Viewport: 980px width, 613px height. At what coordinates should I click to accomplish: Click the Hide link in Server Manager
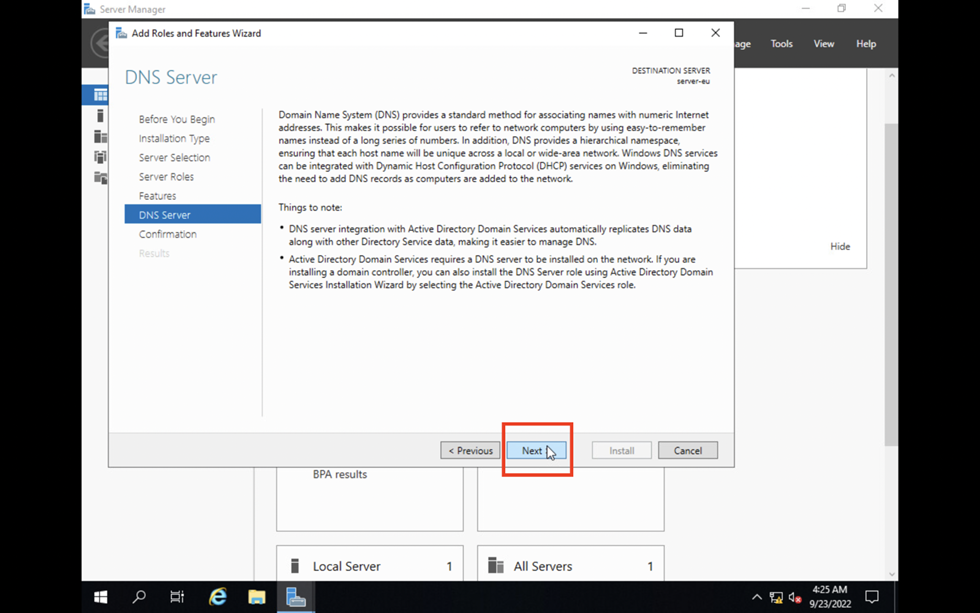pos(840,247)
